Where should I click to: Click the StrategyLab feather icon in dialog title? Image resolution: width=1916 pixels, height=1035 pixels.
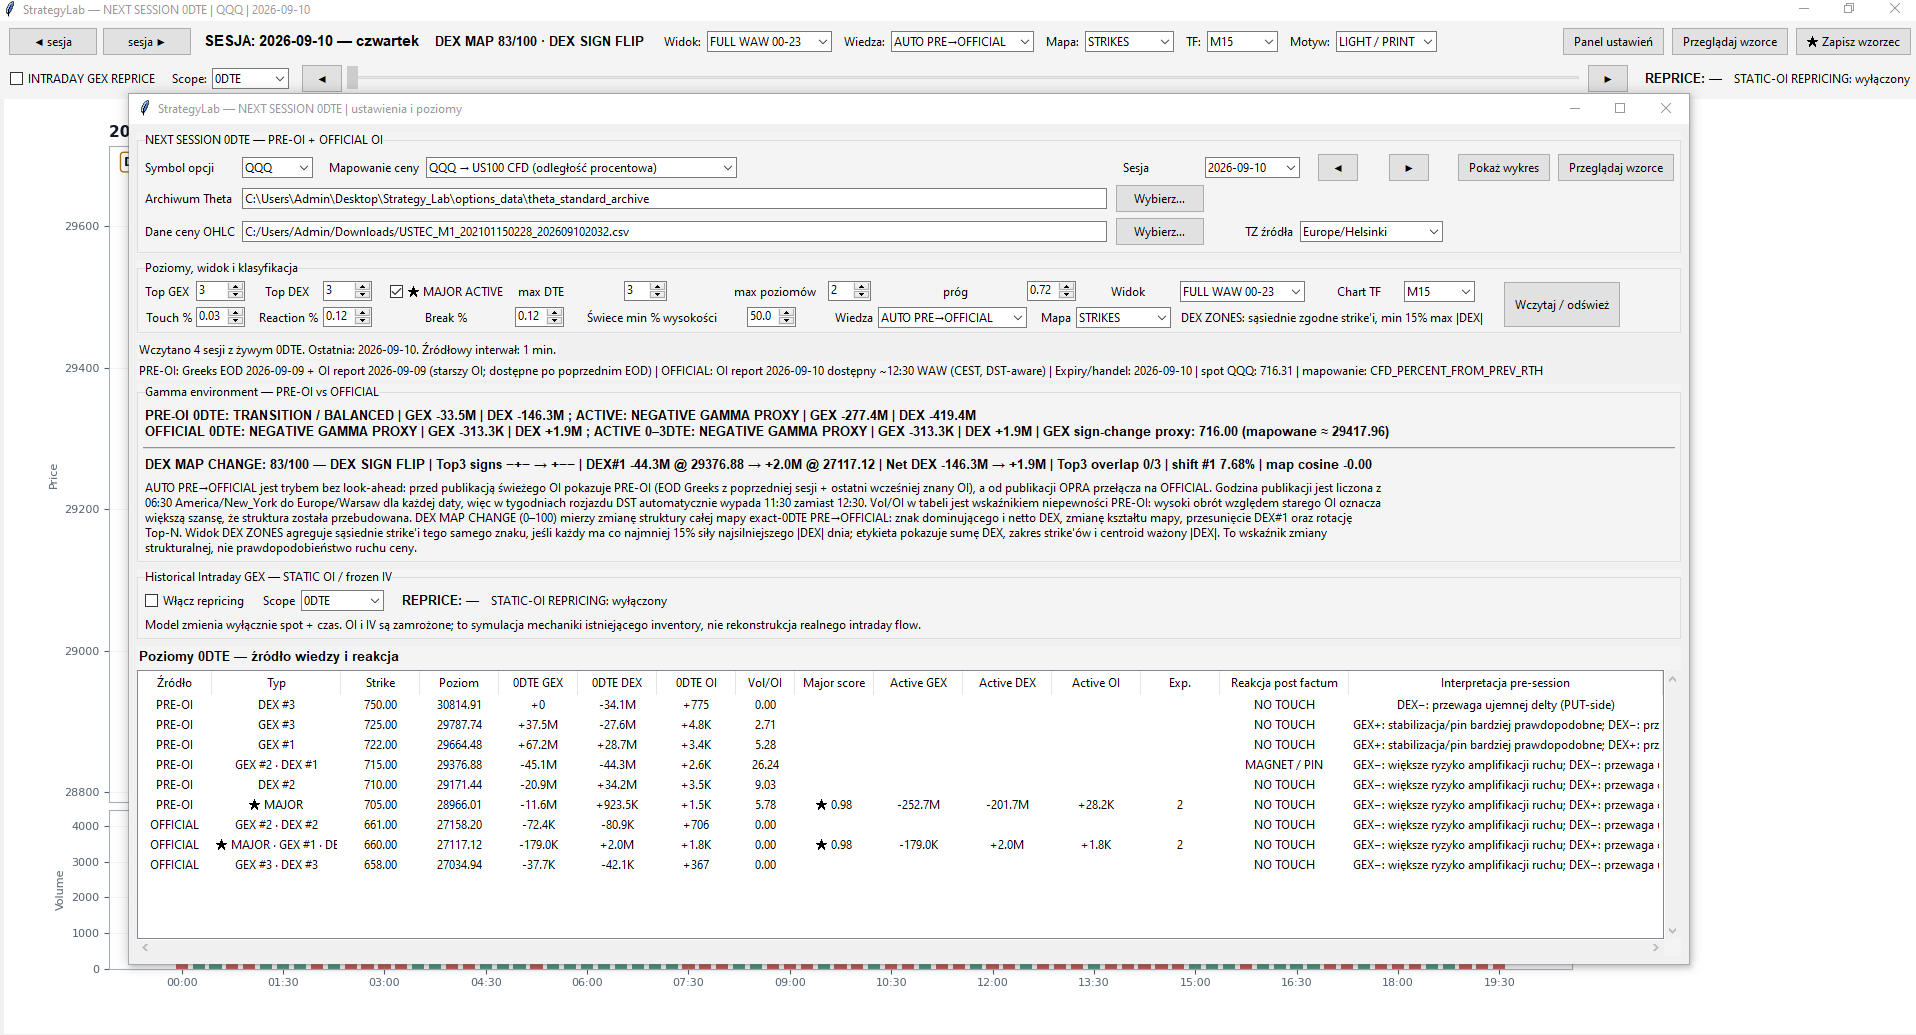point(145,108)
